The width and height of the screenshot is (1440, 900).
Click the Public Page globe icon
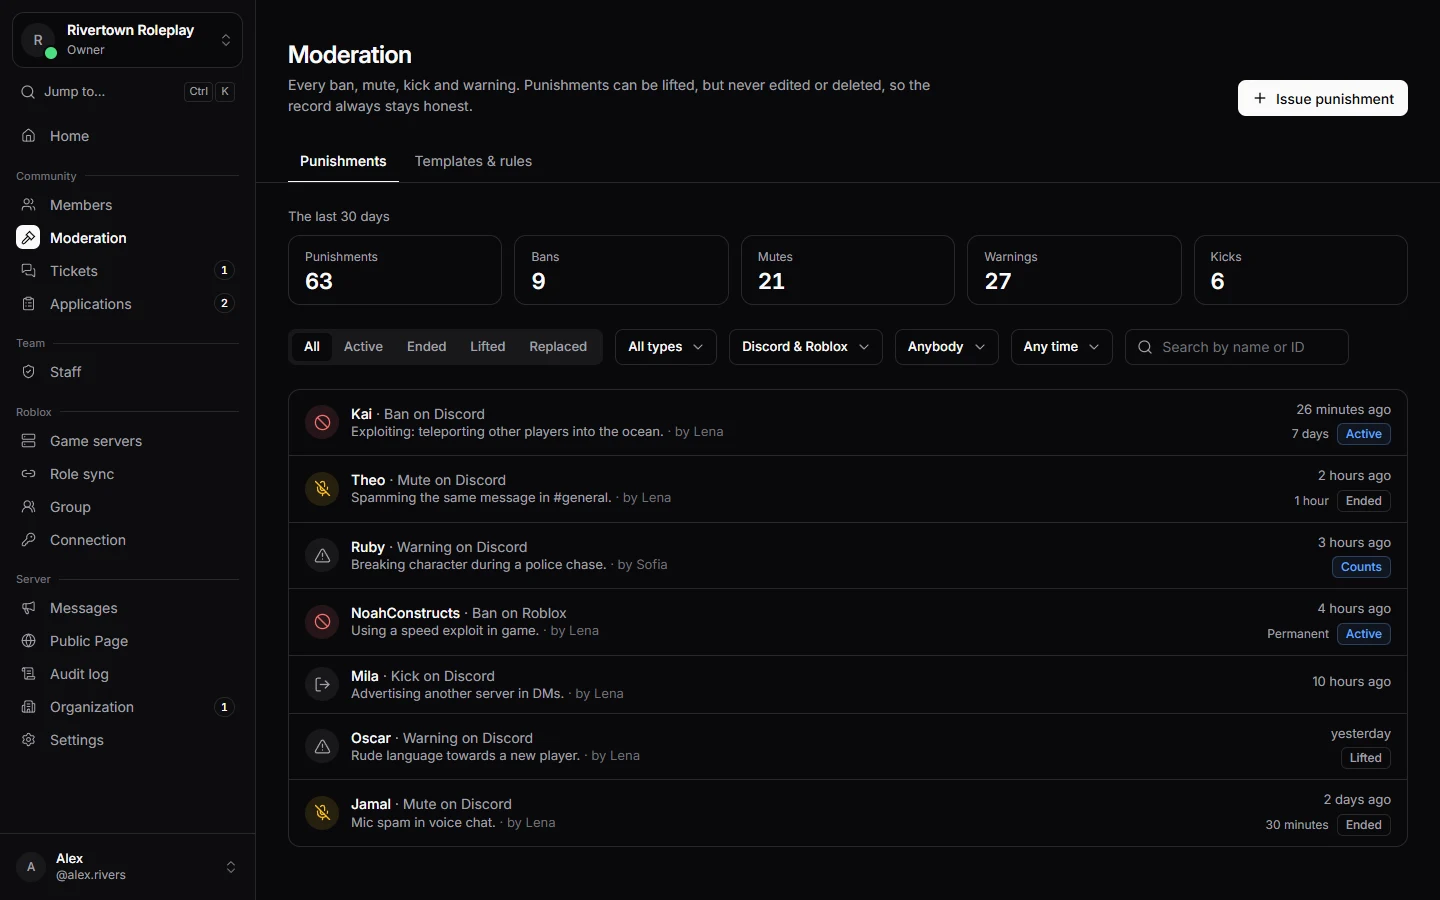tap(28, 641)
